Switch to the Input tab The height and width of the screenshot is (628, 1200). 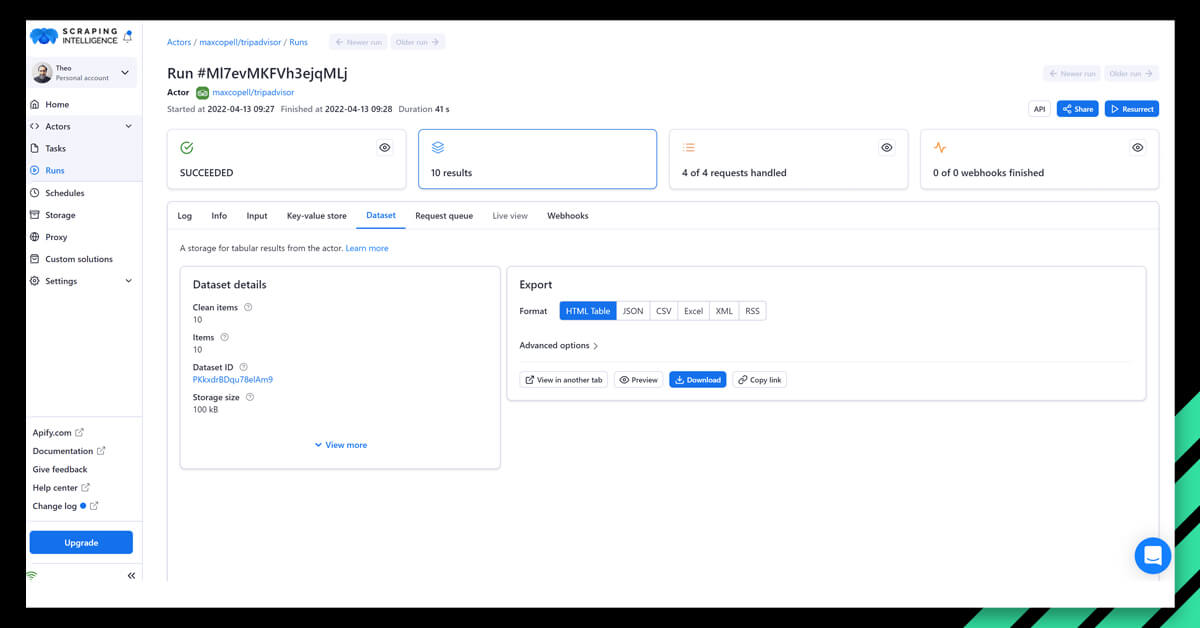(257, 215)
